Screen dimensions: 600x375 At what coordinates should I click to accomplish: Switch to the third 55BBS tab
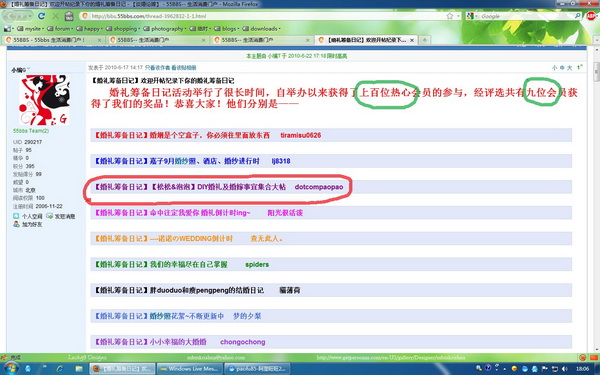point(262,40)
